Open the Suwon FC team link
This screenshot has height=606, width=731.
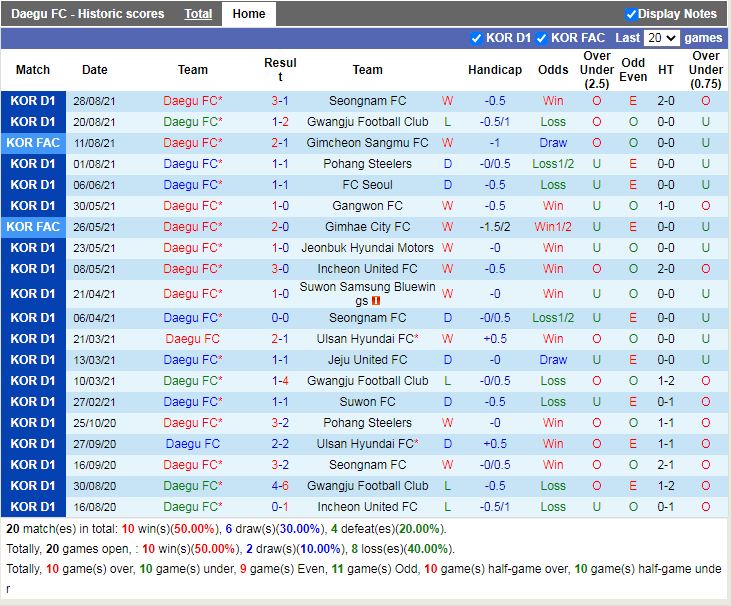(367, 402)
